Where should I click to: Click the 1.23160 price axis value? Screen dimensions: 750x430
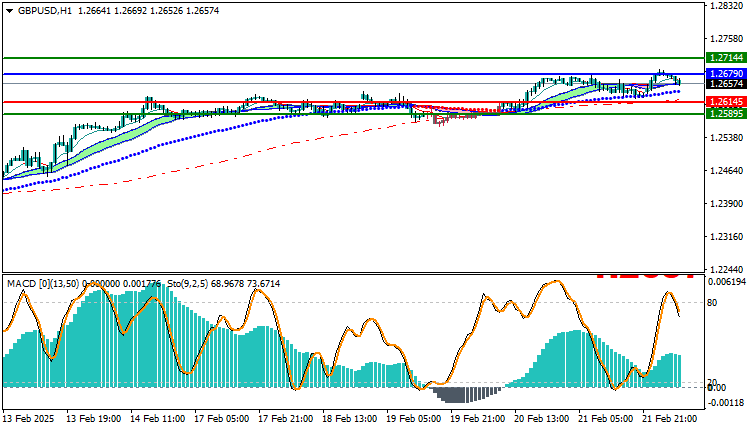(x=727, y=237)
